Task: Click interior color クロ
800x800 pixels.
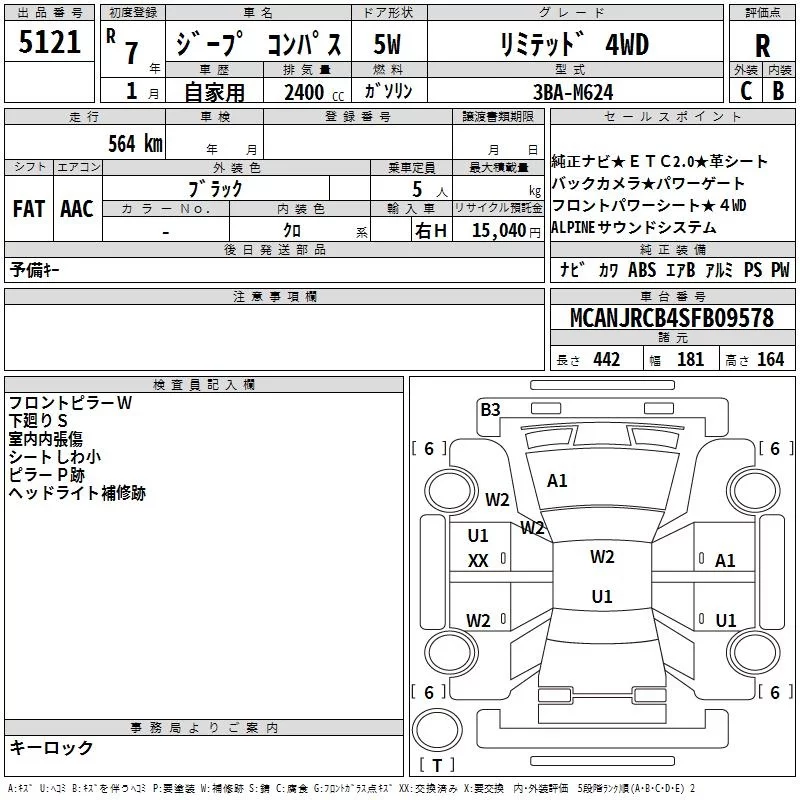Action: click(x=292, y=230)
